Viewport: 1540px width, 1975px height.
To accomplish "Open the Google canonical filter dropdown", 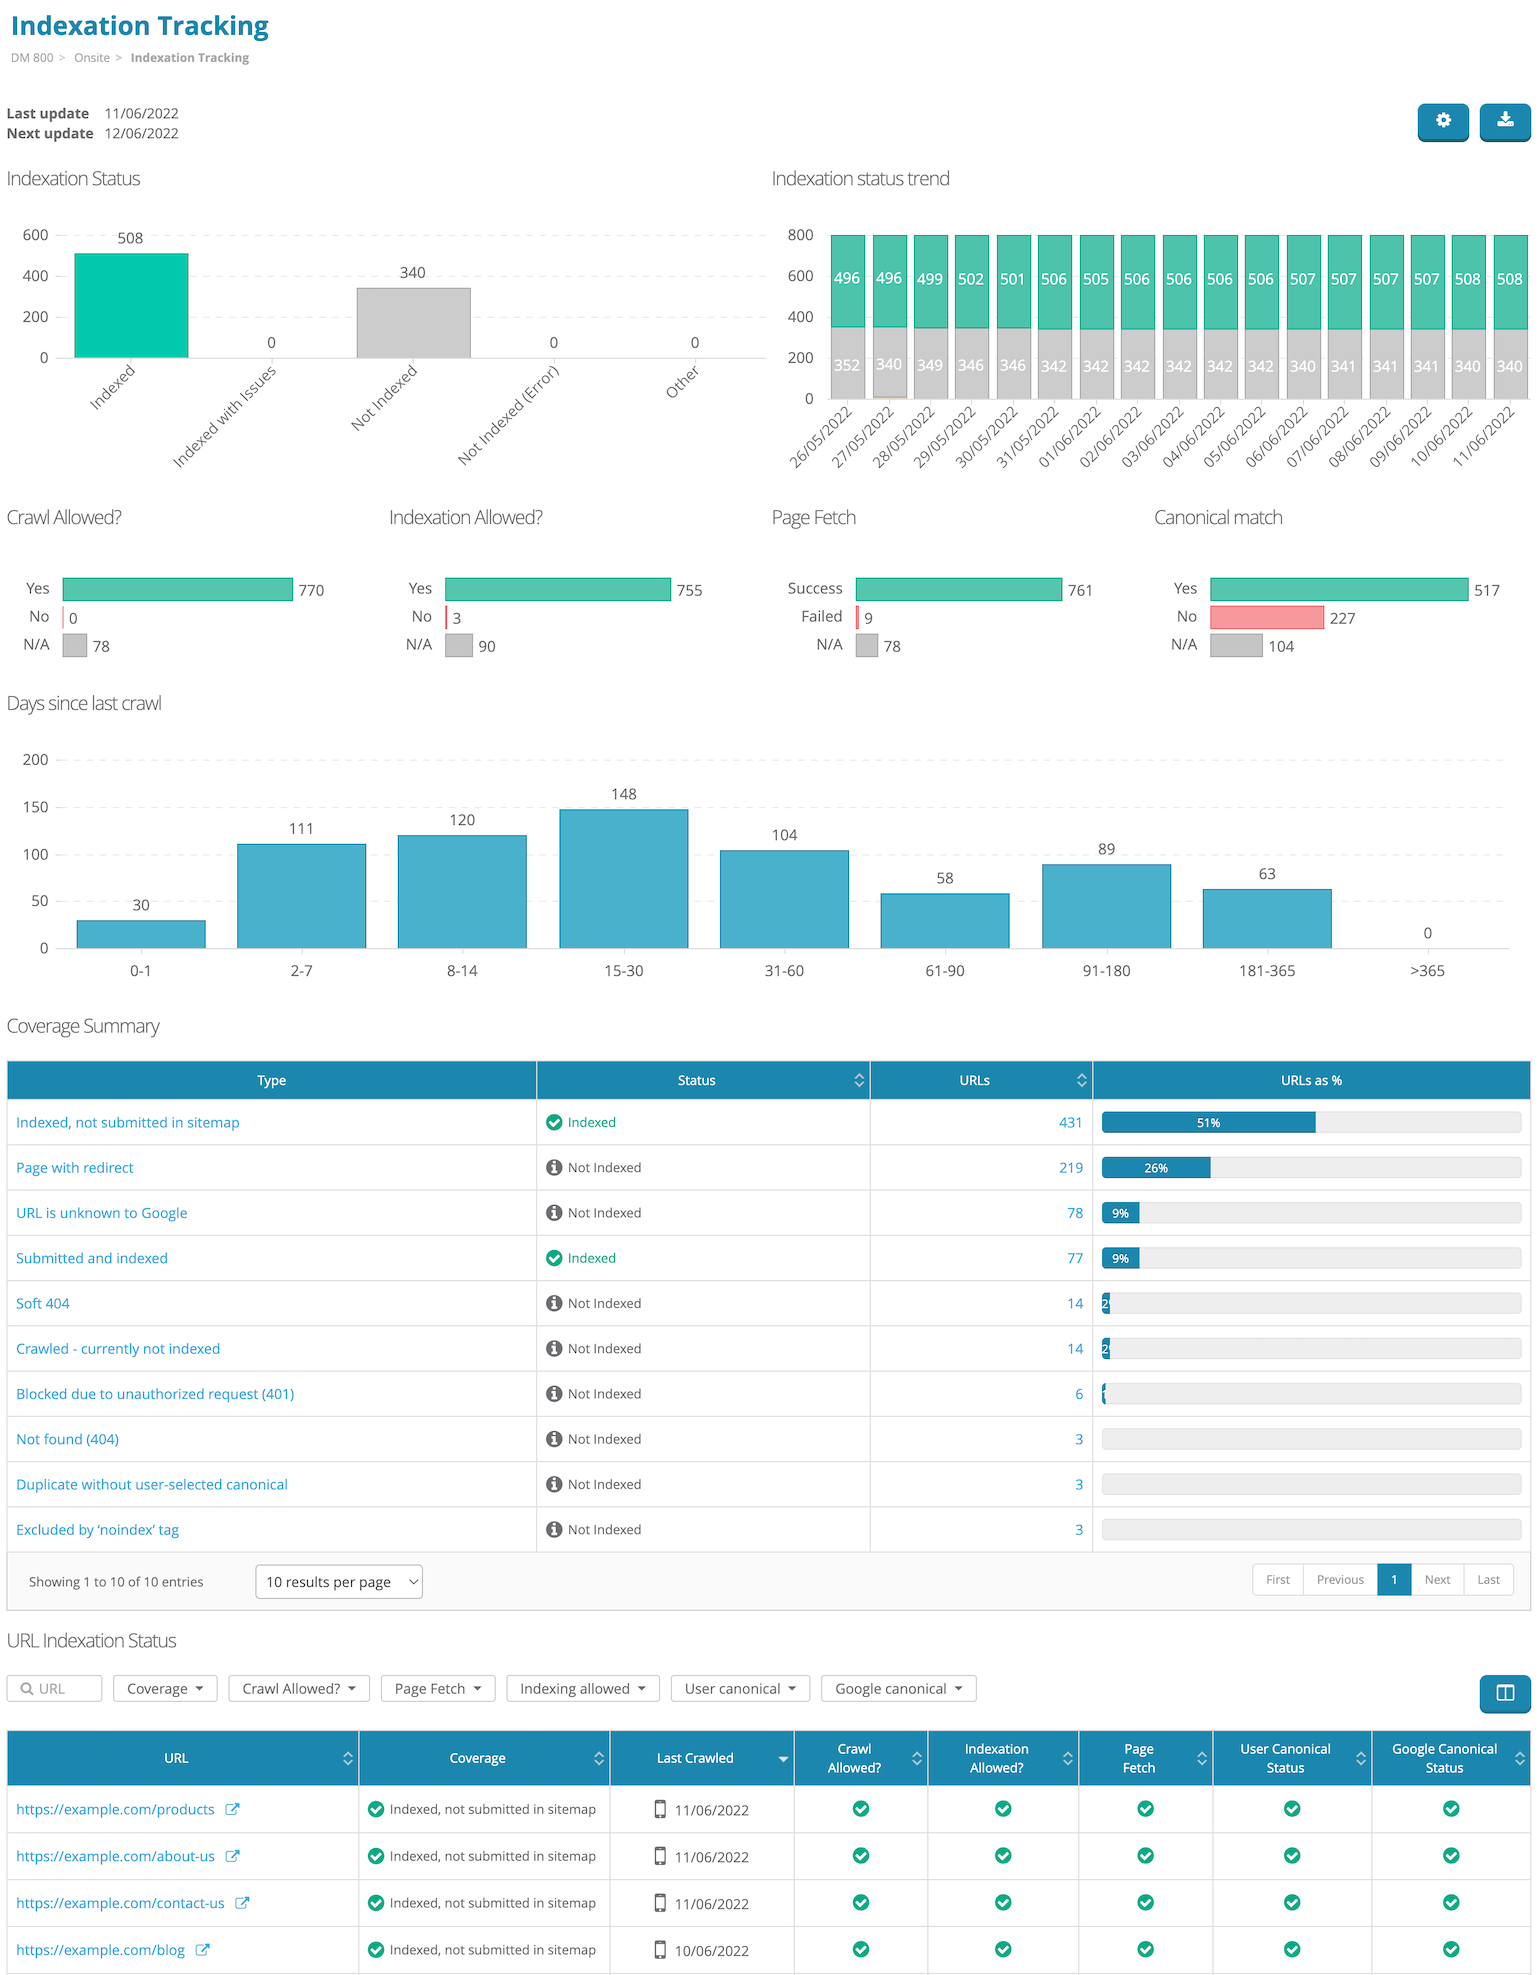I will 898,1689.
